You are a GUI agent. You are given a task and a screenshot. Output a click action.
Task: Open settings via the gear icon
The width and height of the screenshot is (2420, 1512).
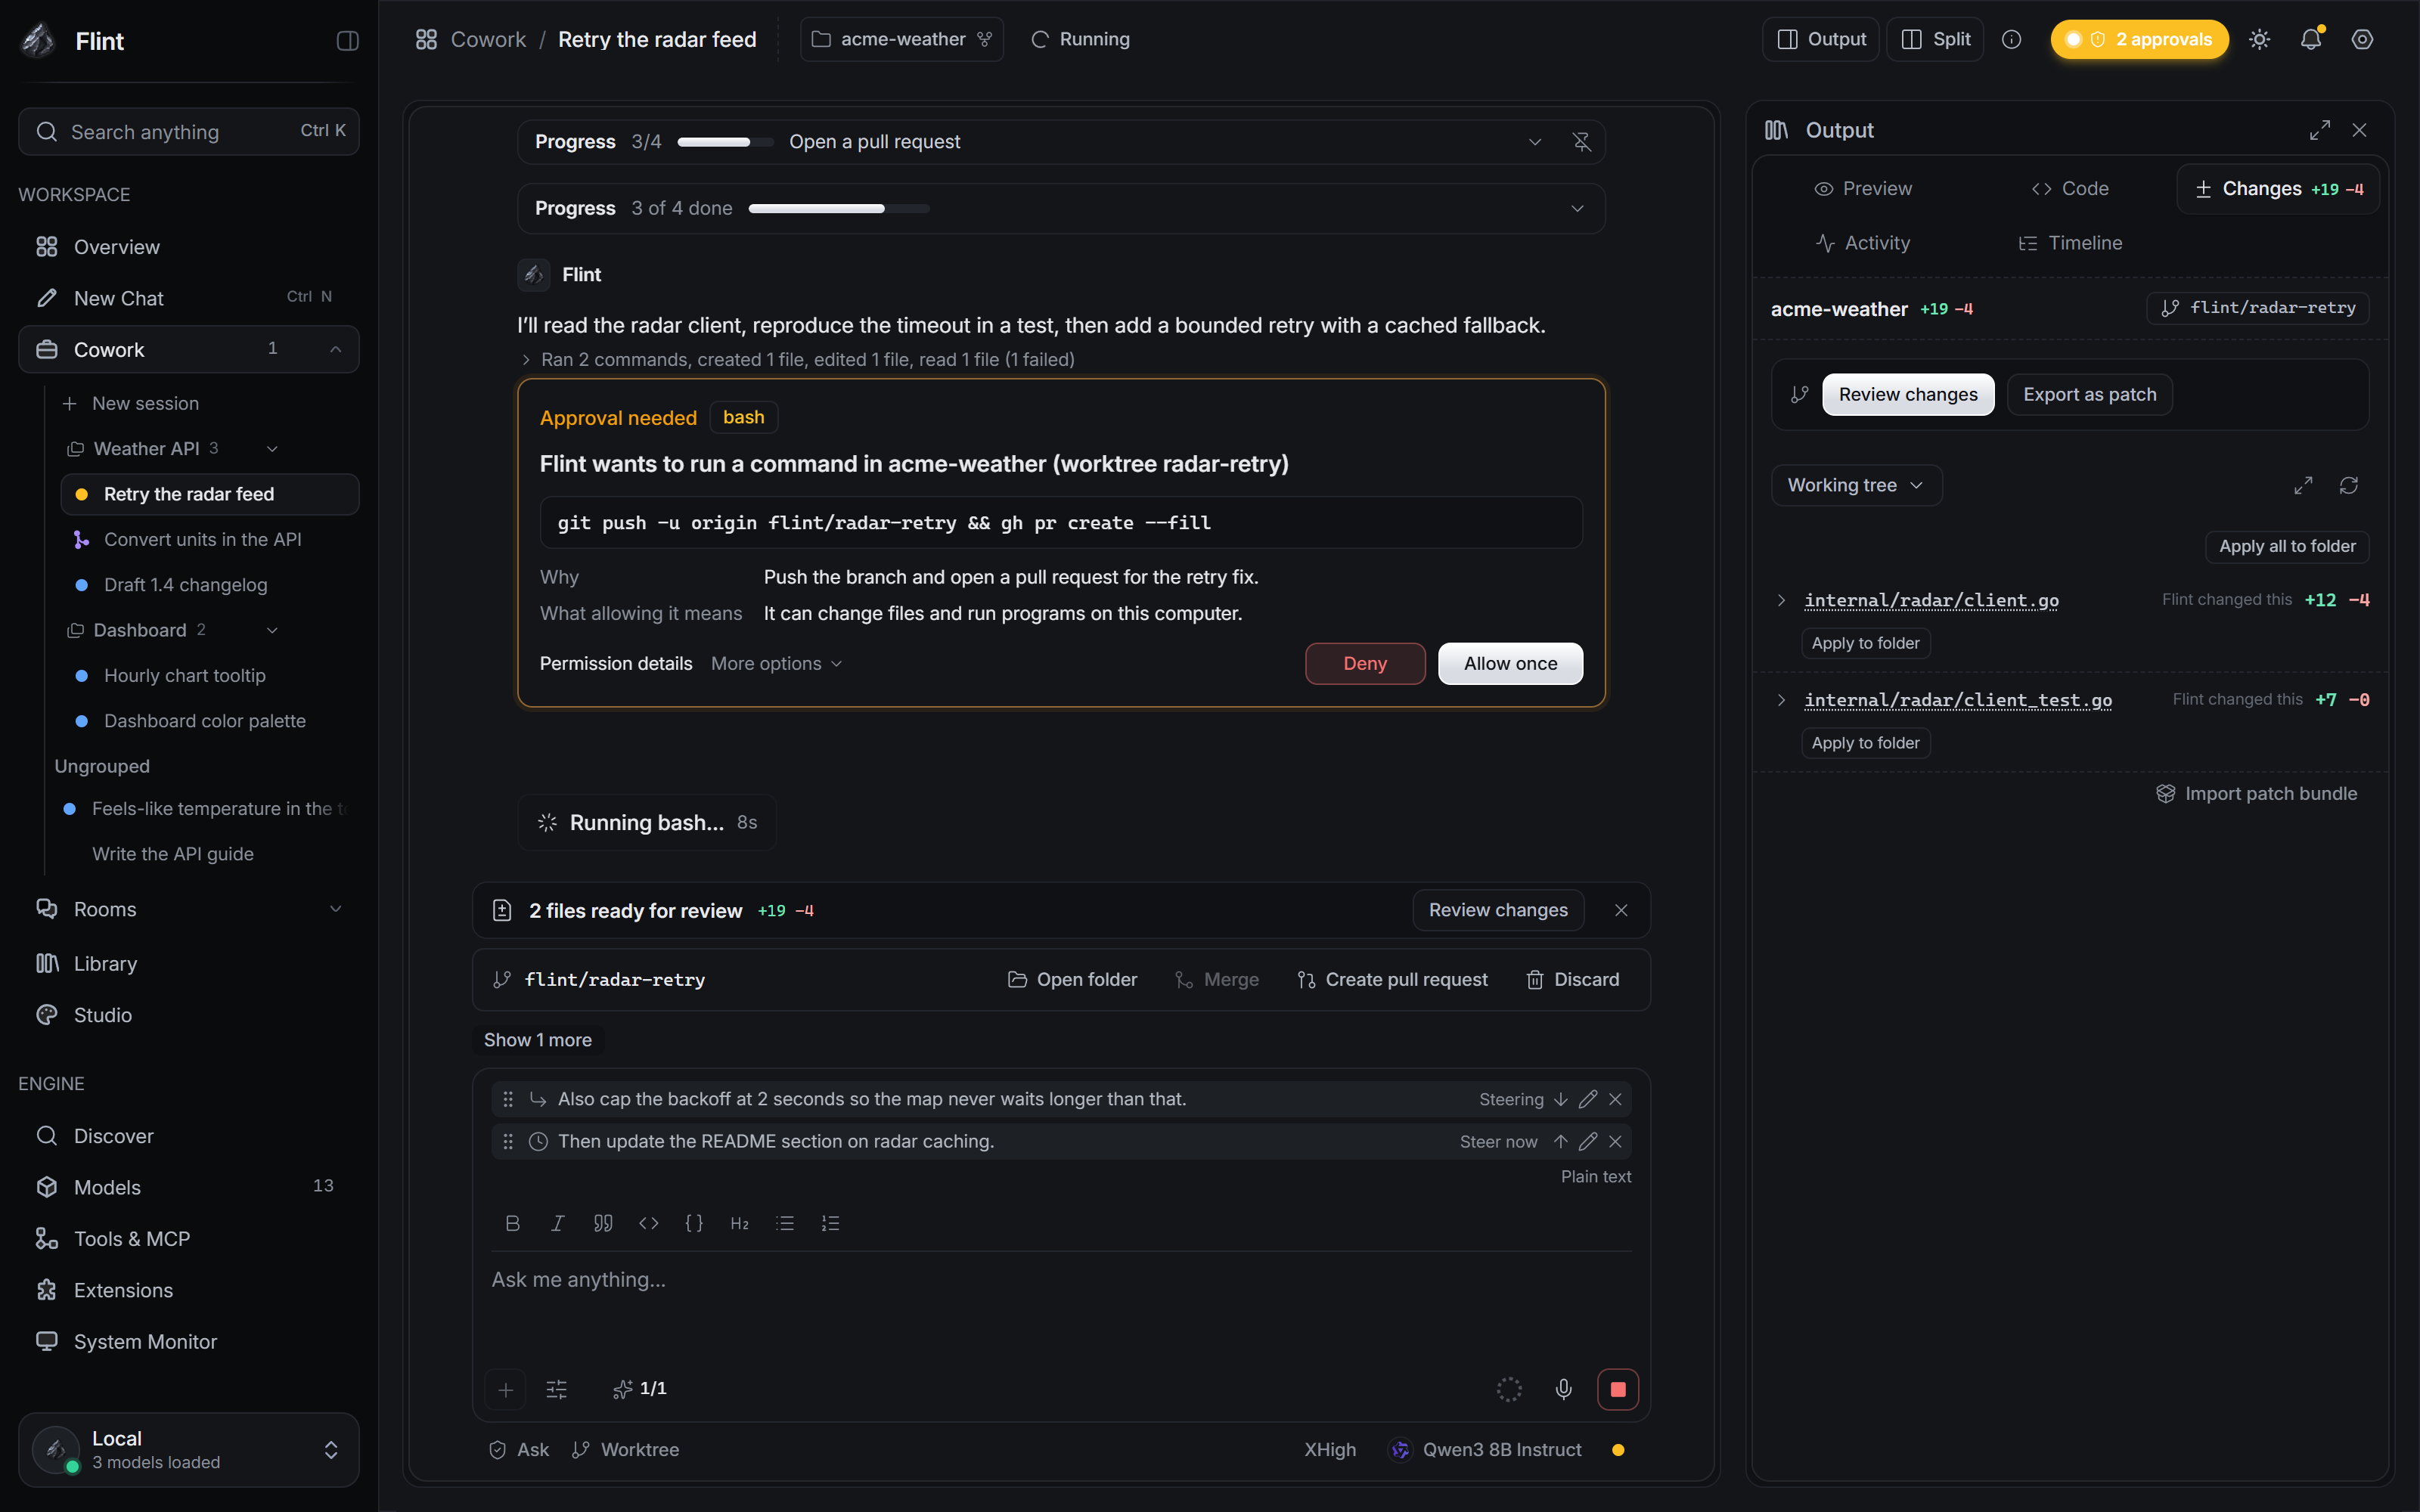tap(2362, 40)
